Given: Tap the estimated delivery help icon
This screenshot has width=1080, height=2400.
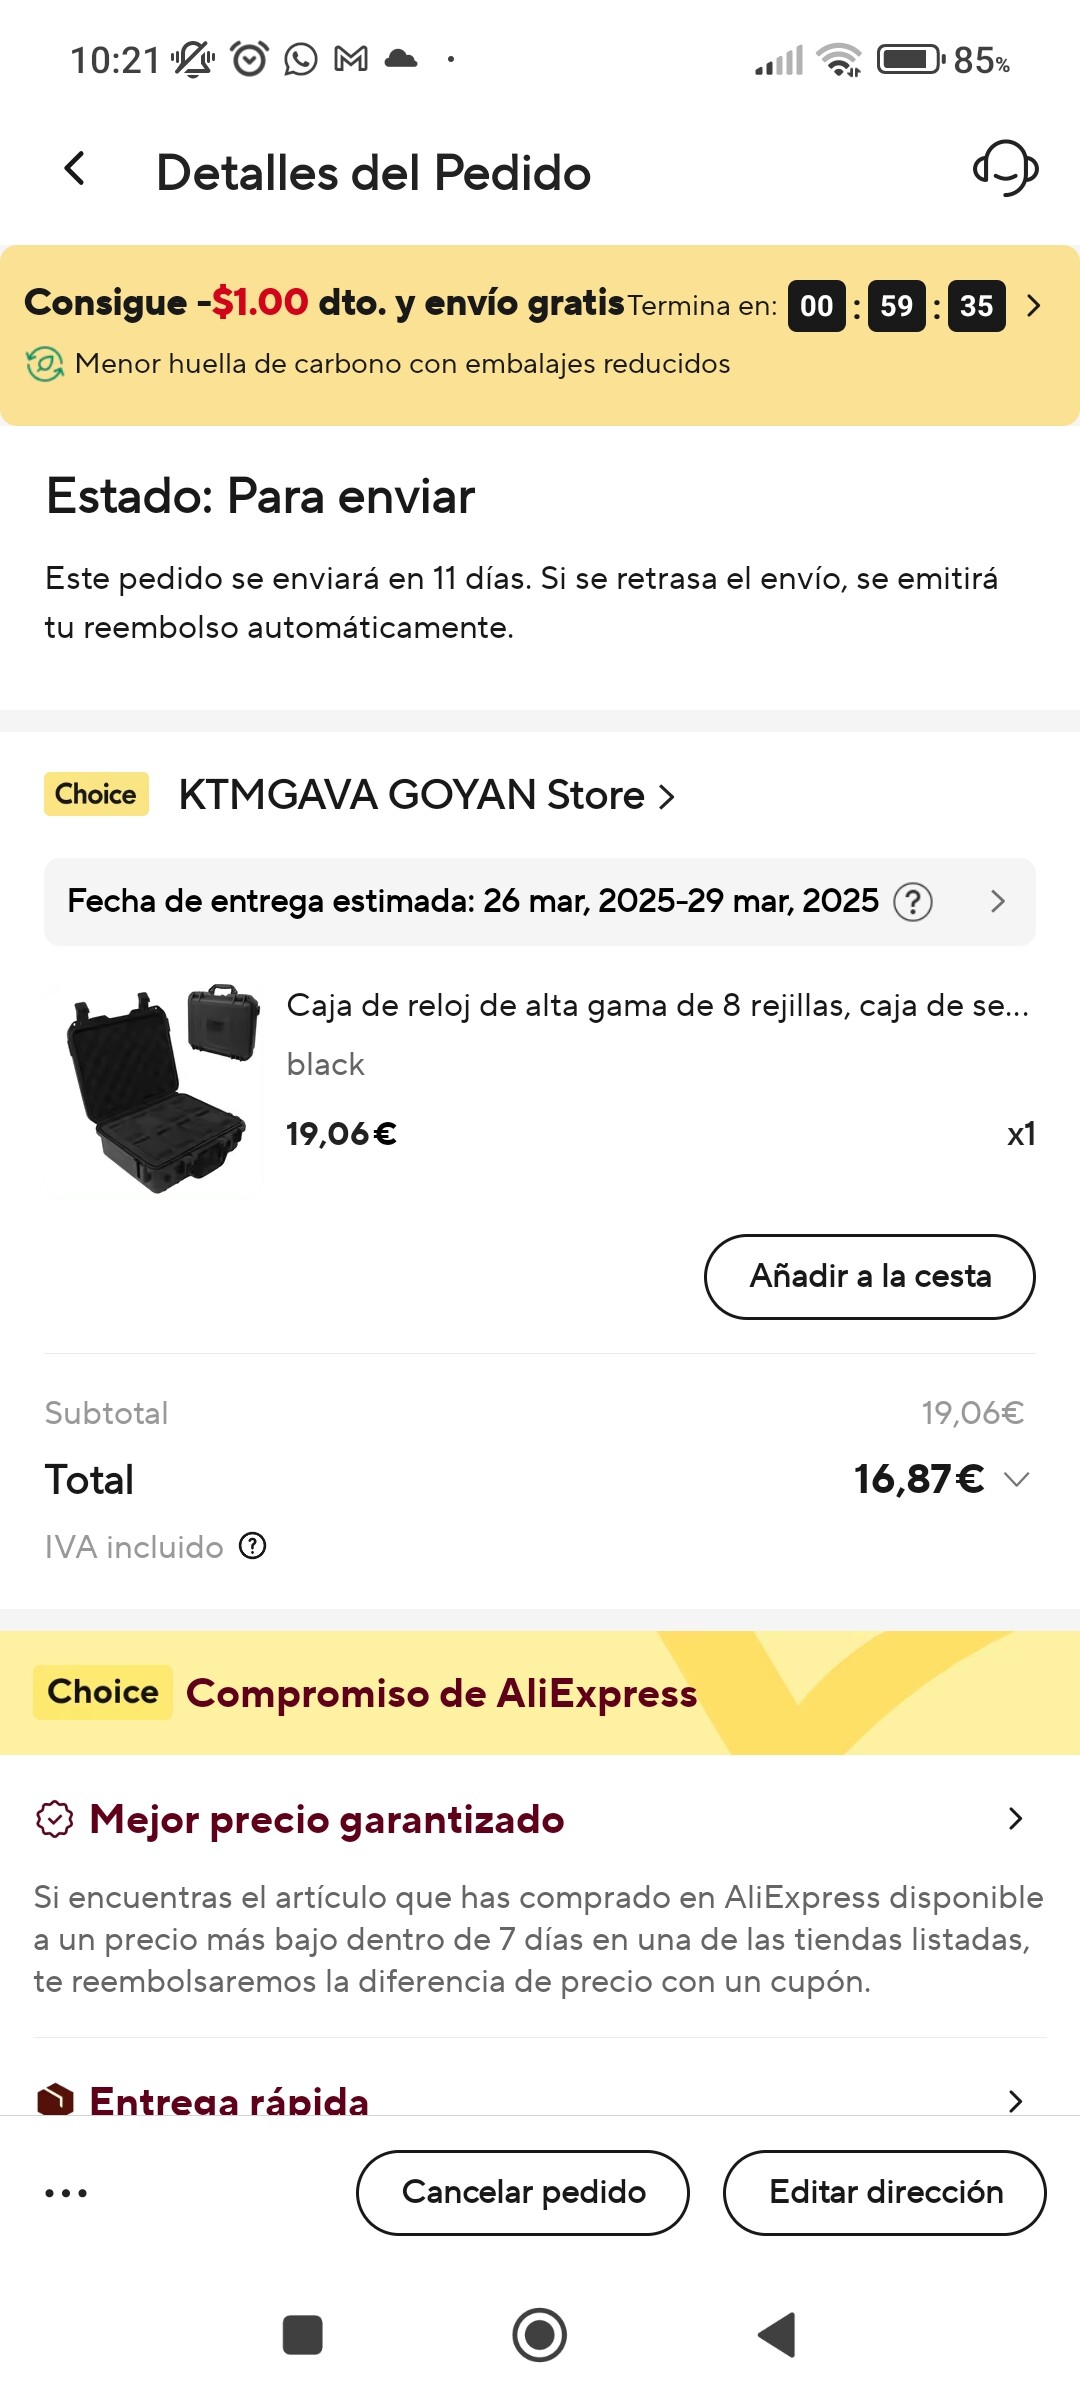Looking at the screenshot, I should [912, 902].
